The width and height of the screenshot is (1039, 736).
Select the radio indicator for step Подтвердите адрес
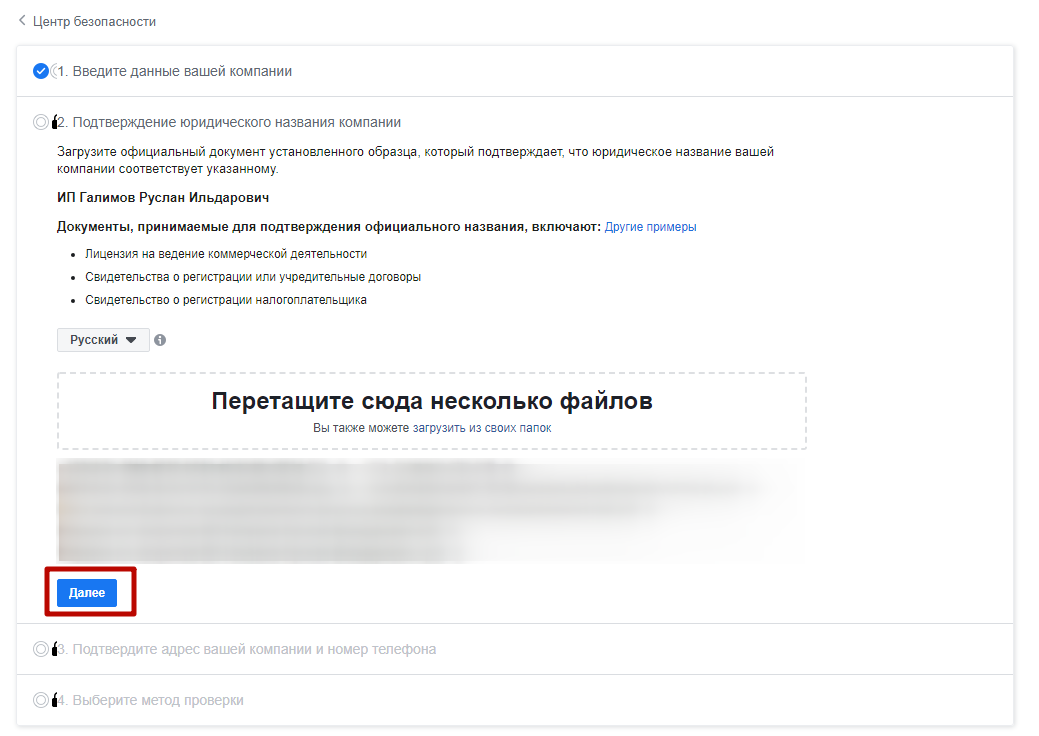tap(41, 649)
